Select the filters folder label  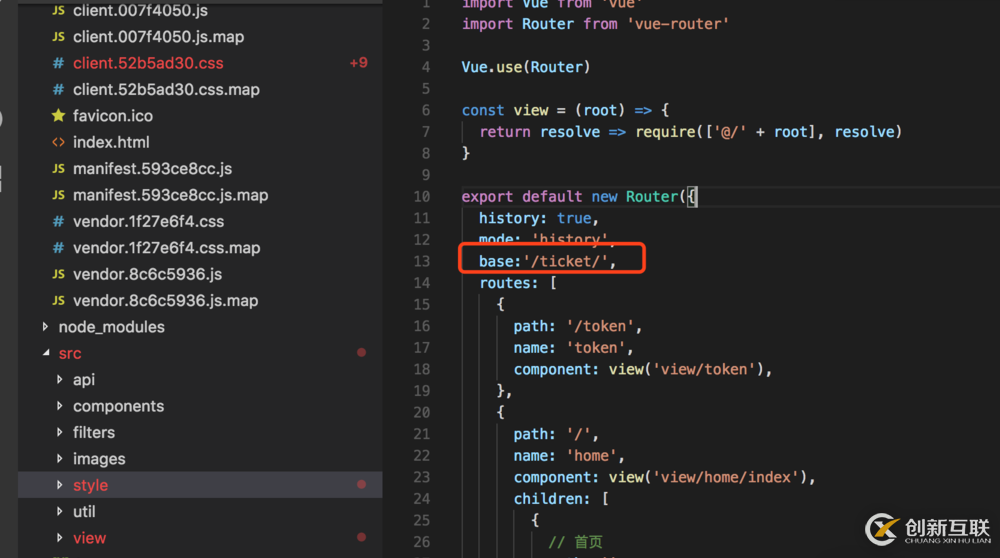94,432
